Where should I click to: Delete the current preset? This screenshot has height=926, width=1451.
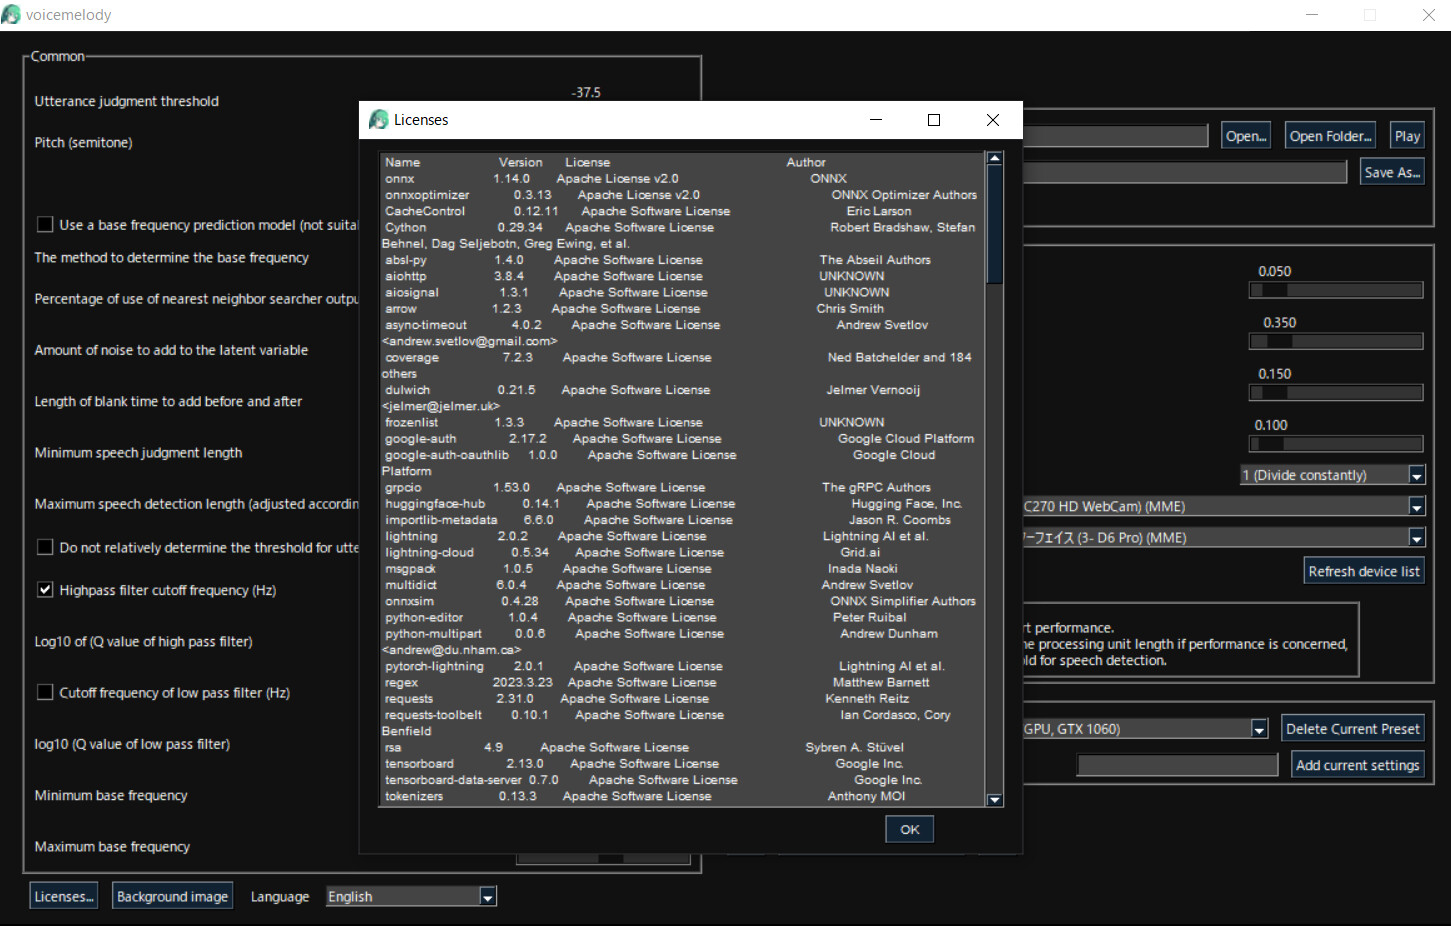1352,728
